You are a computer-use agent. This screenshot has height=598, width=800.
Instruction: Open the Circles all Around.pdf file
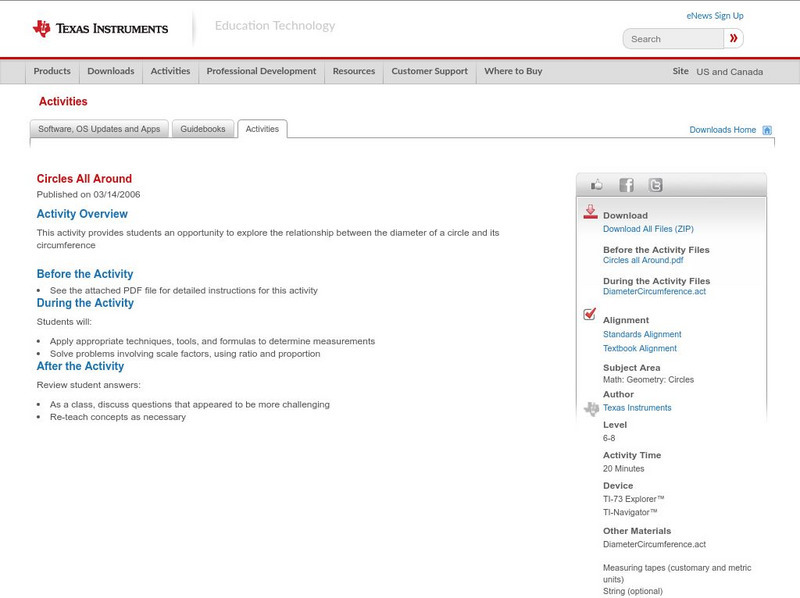pyautogui.click(x=643, y=260)
